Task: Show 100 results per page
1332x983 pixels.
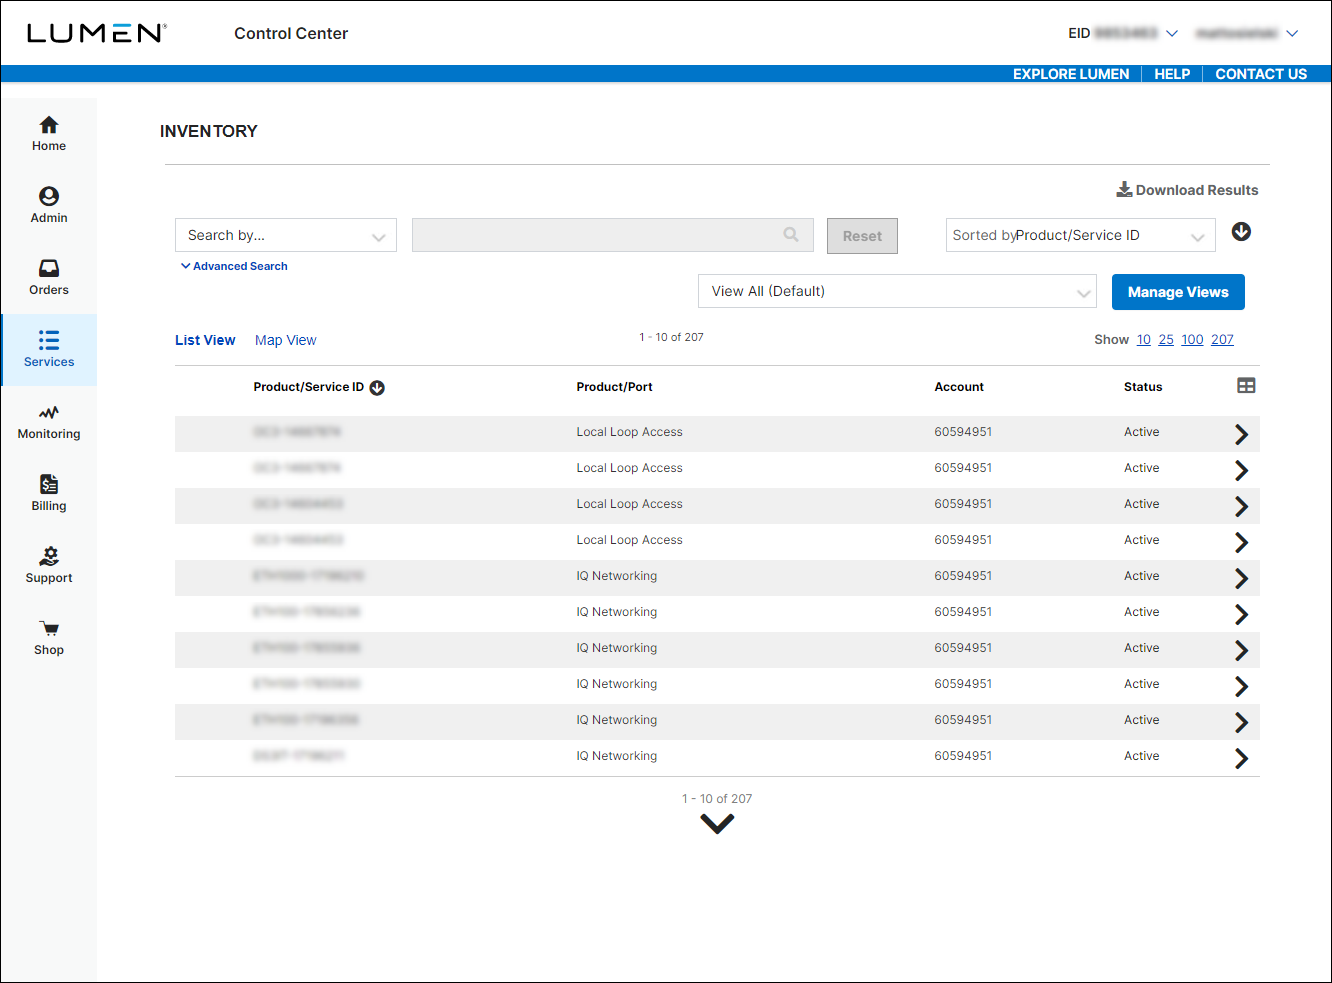Action: 1192,340
